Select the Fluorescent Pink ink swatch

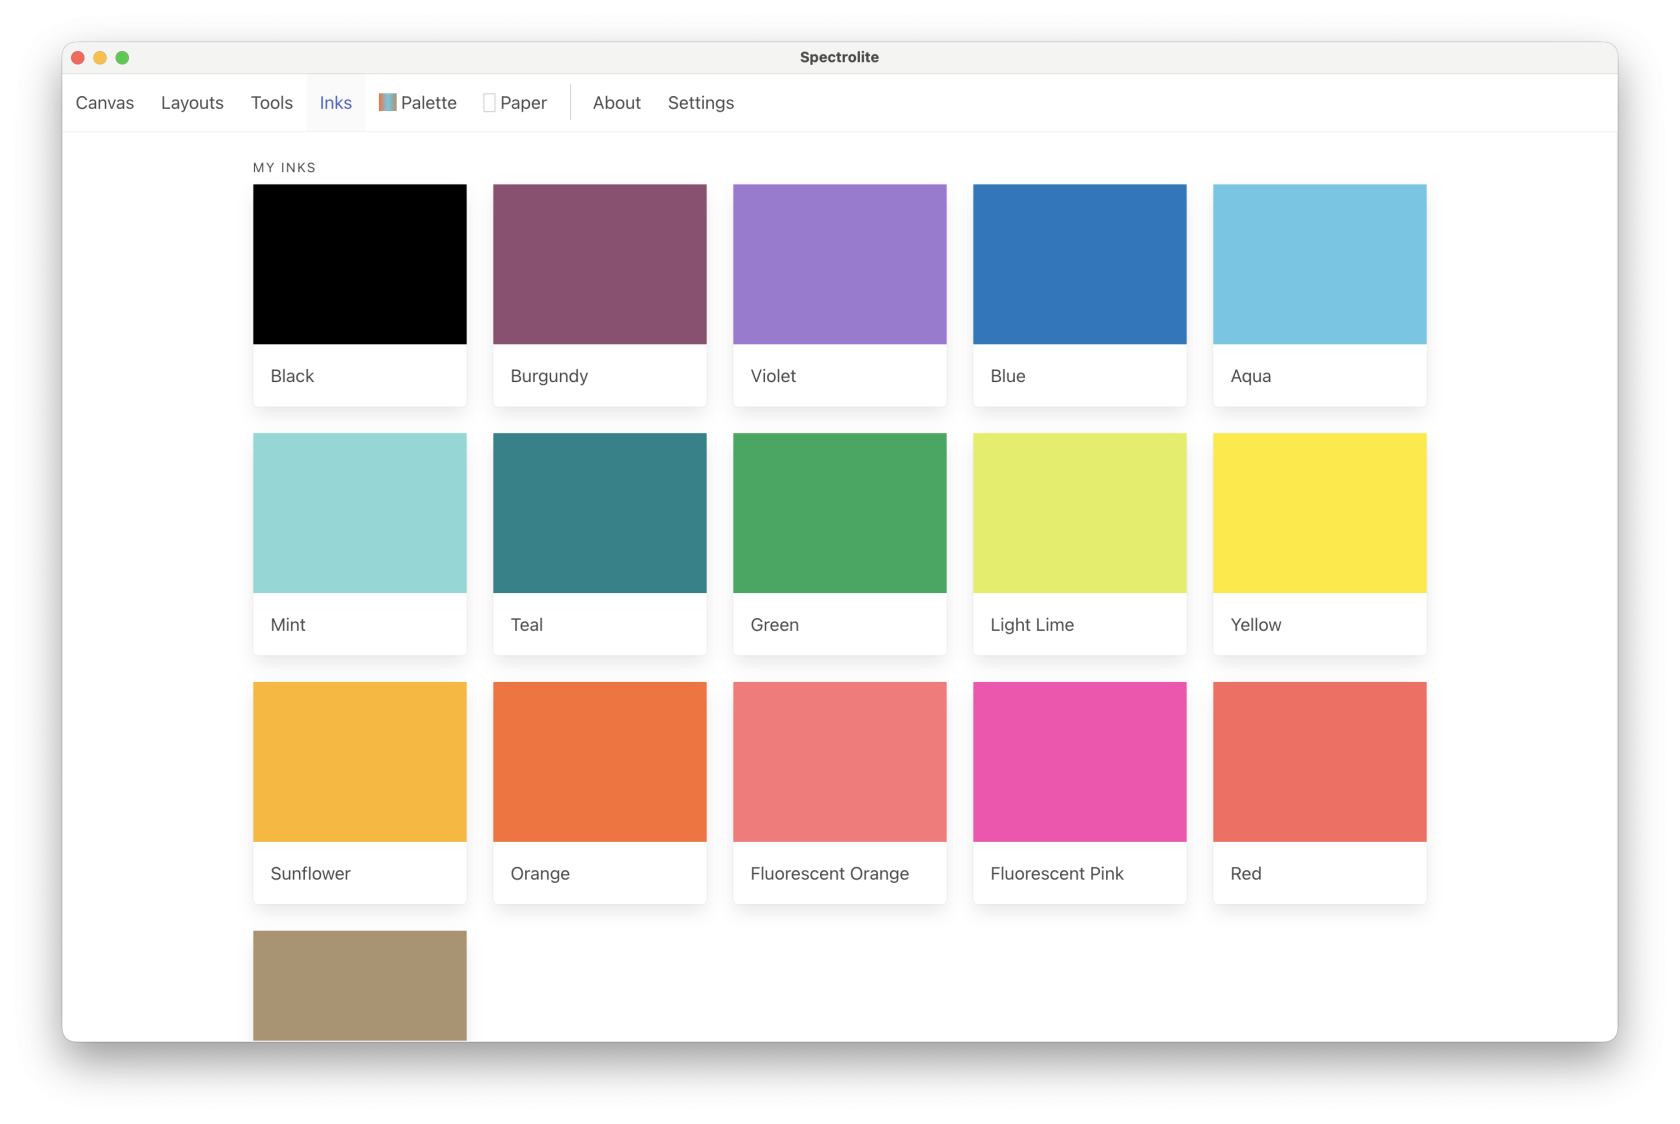1080,762
